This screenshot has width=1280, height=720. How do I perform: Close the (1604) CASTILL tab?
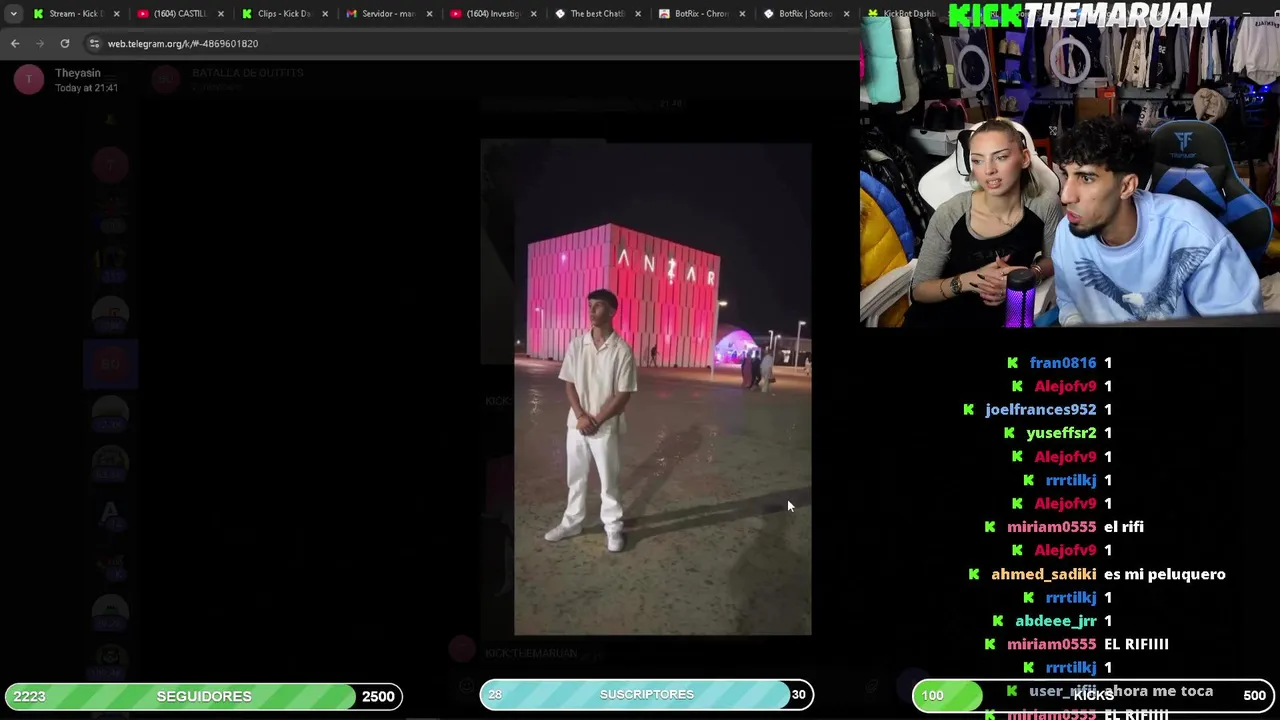tap(221, 14)
